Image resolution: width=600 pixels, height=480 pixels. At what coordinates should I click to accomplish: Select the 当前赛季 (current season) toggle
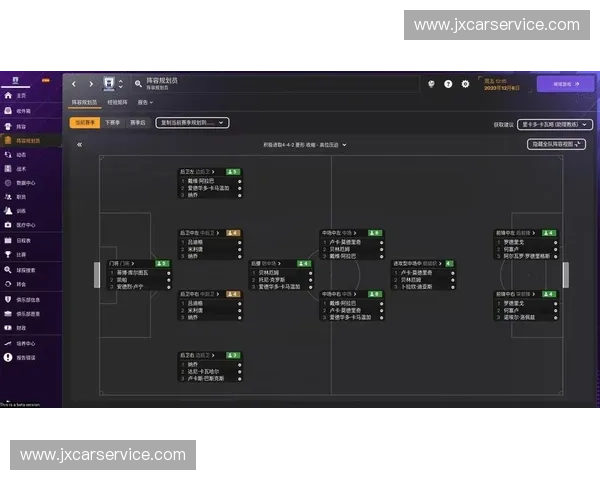[84, 123]
